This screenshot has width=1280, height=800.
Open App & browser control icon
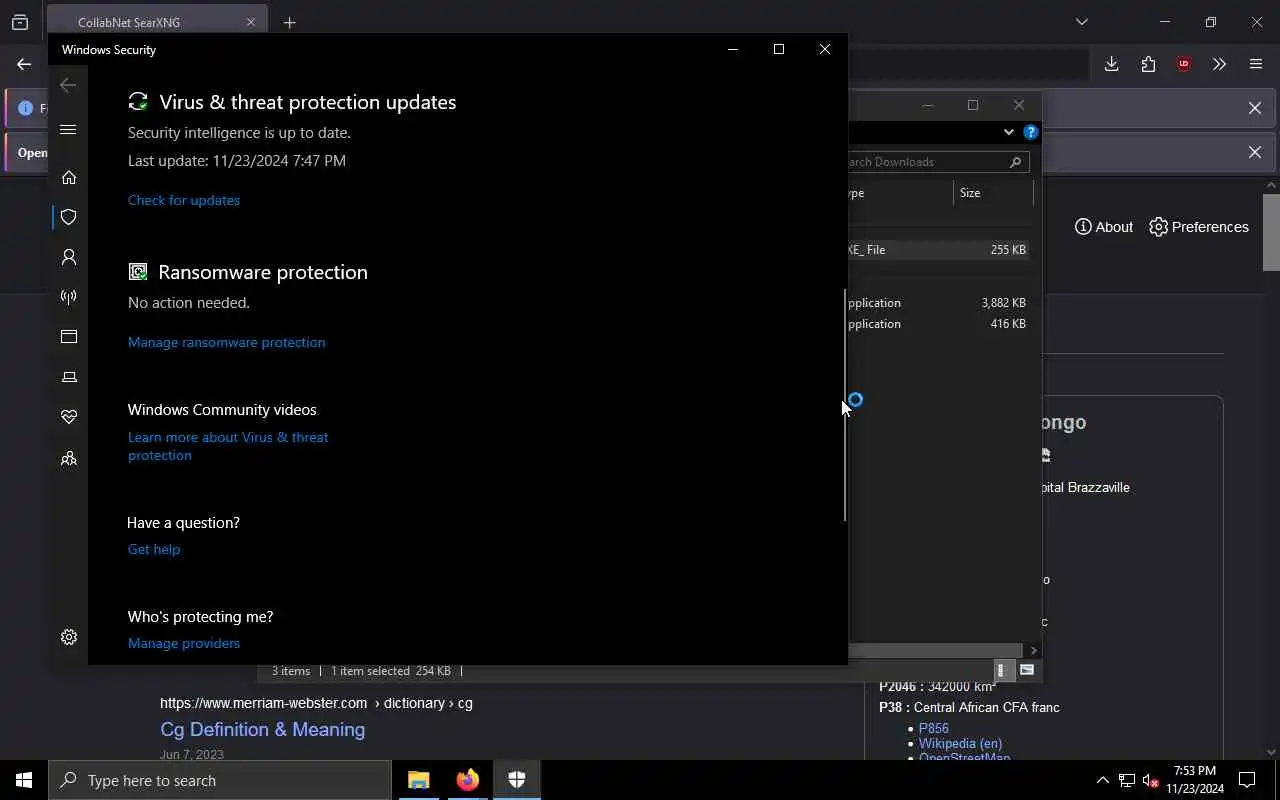[69, 337]
